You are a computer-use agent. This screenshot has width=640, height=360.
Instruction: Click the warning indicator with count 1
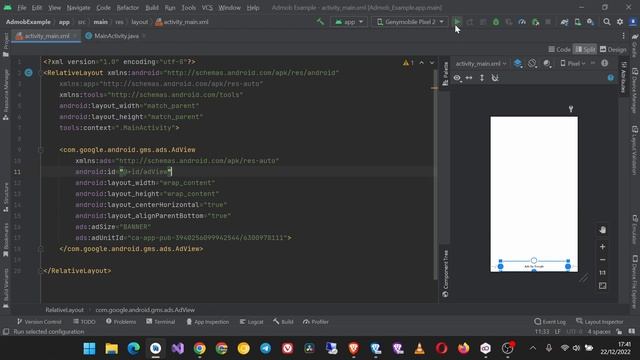[x=408, y=62]
